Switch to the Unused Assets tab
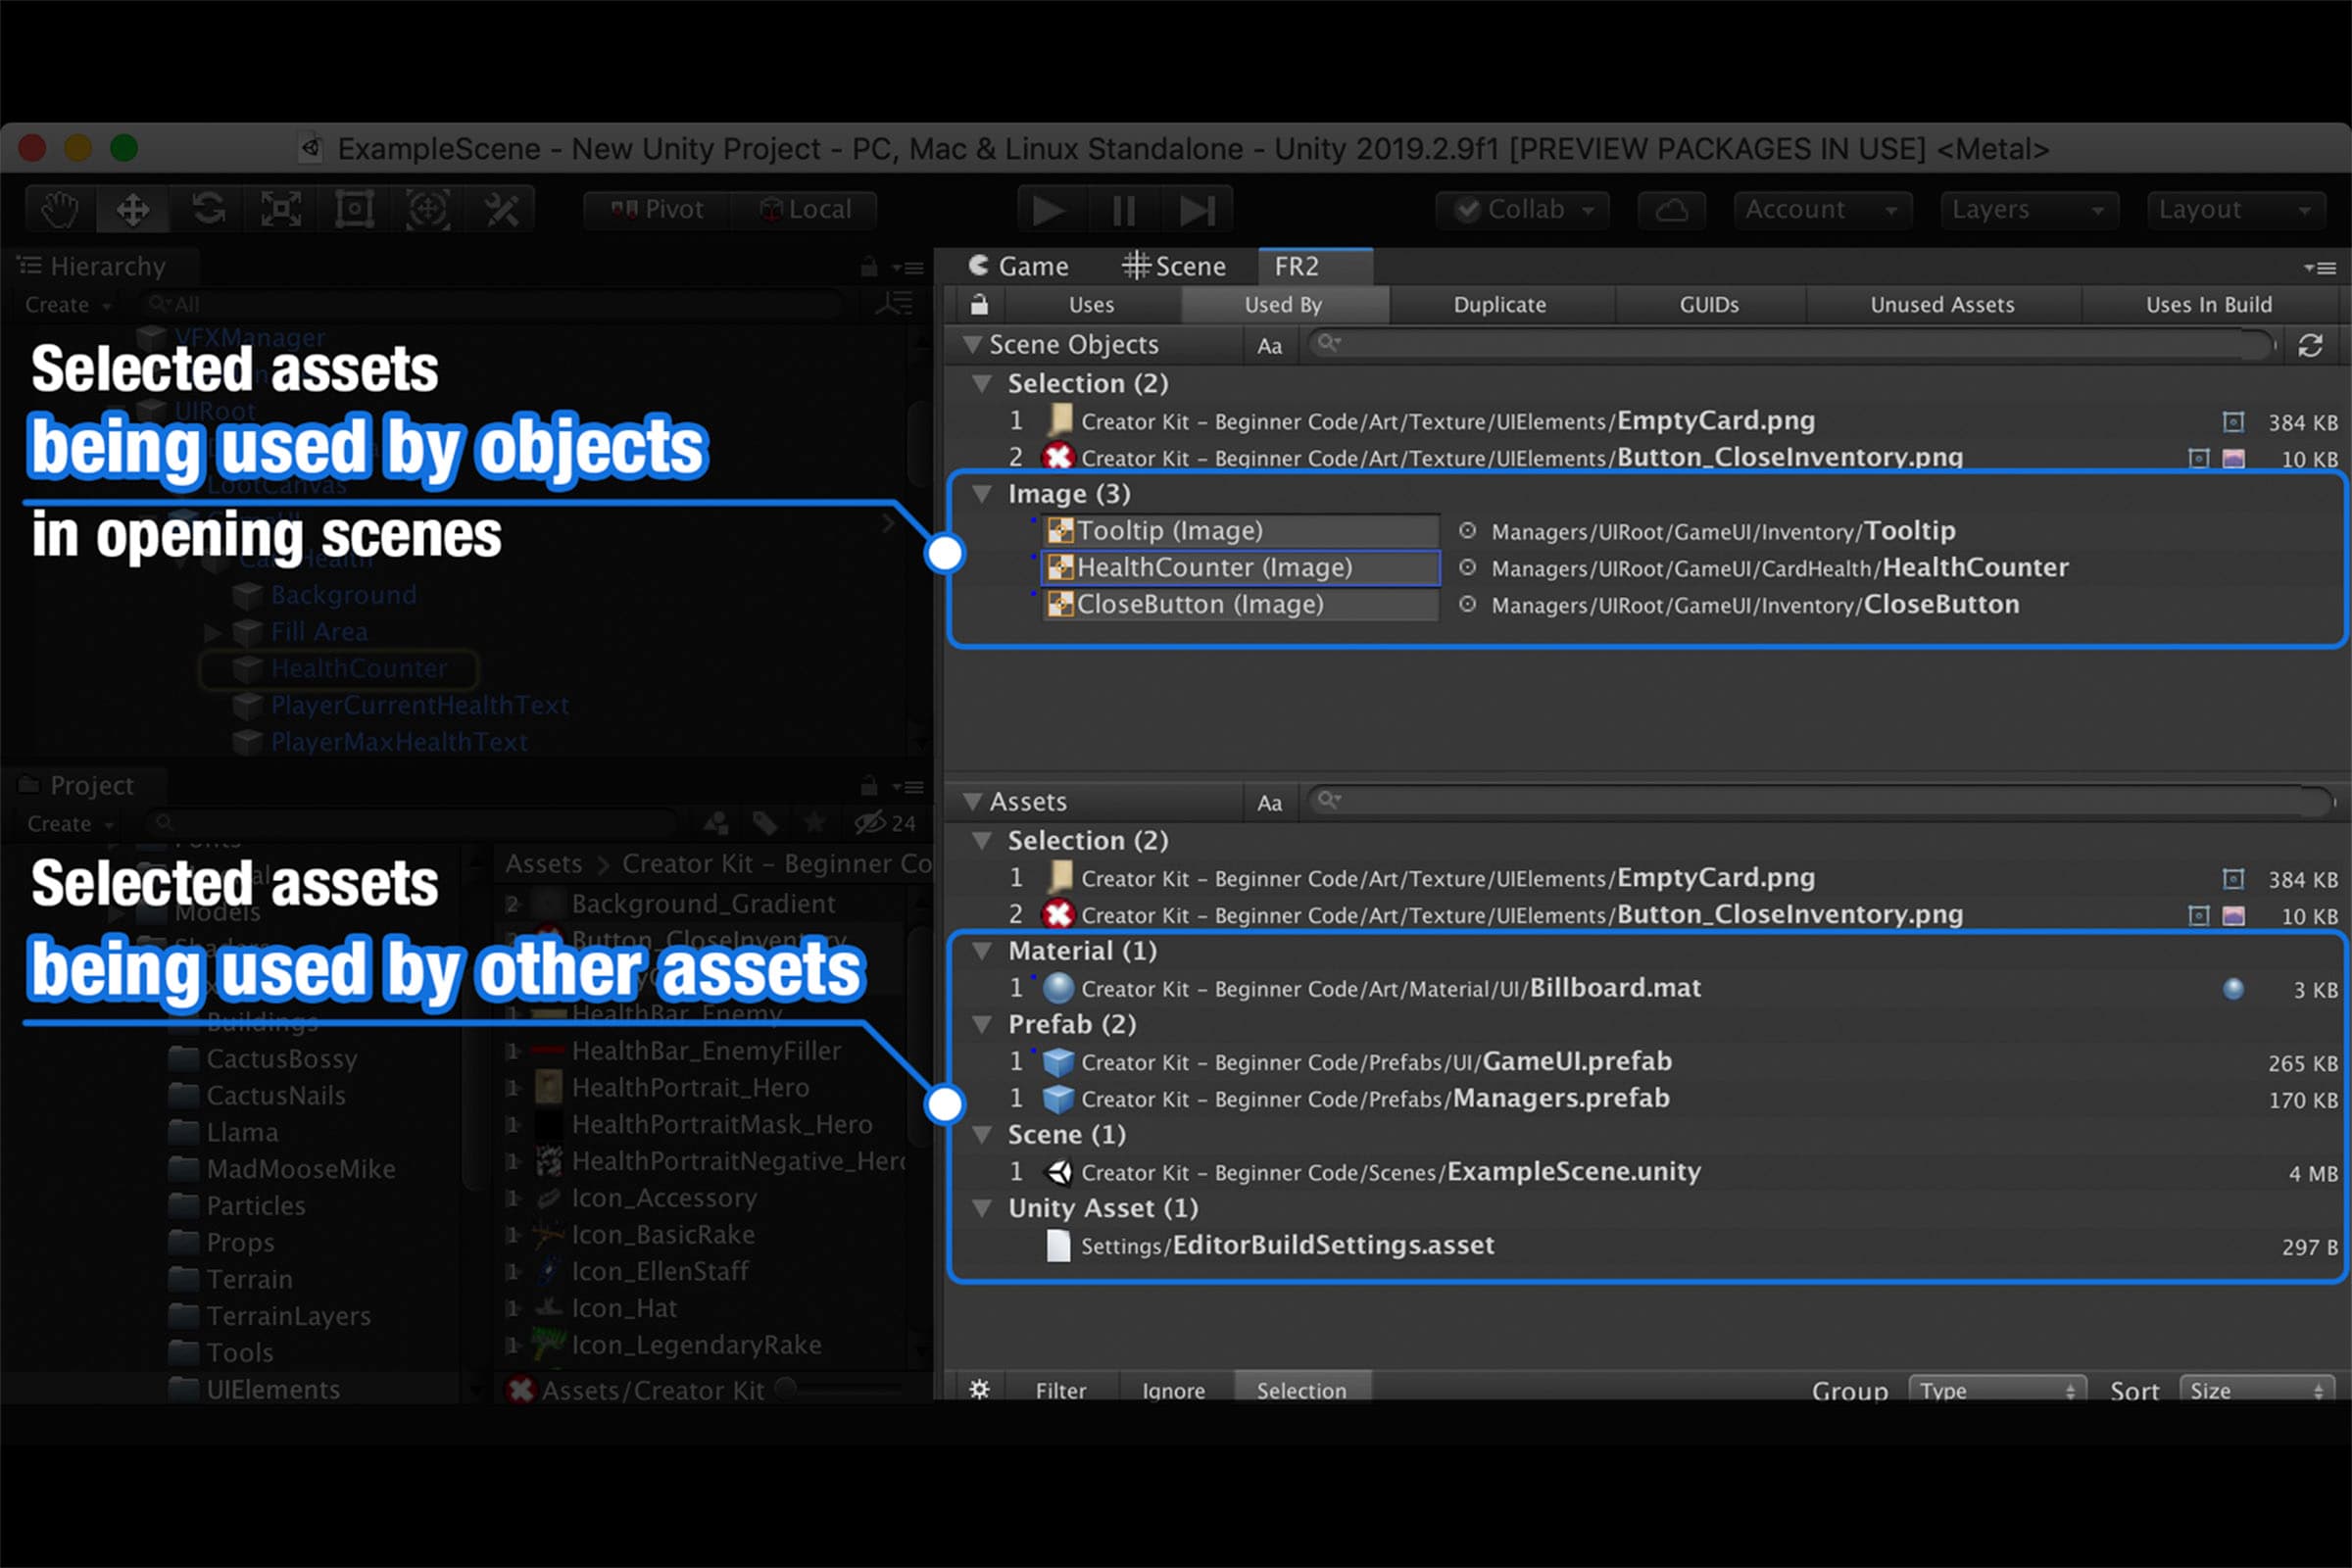 (x=1942, y=304)
